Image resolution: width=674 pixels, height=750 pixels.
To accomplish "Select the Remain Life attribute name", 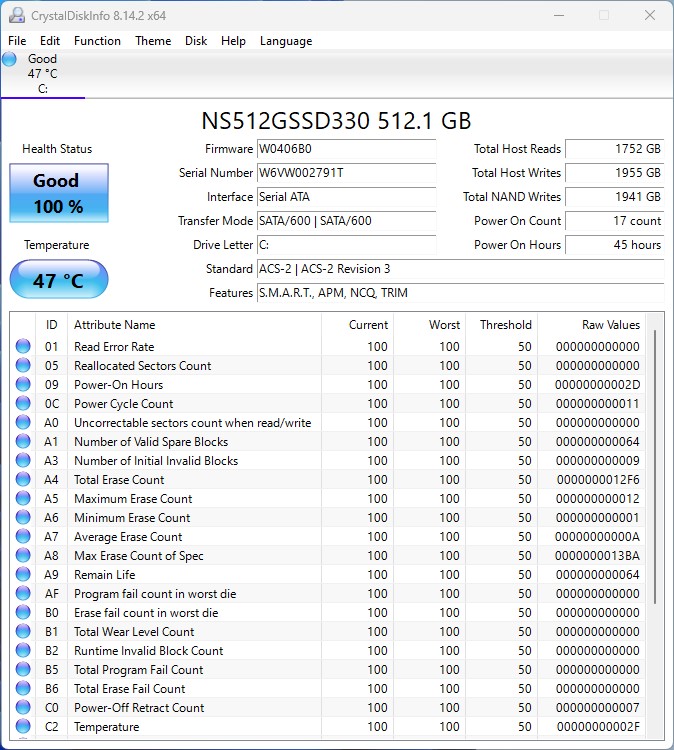I will (105, 574).
